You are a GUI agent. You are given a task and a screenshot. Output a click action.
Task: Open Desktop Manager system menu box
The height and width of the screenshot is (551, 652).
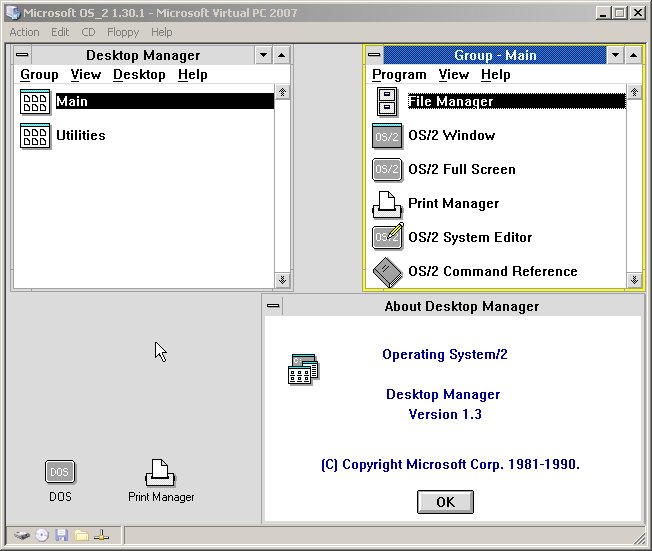(x=22, y=55)
